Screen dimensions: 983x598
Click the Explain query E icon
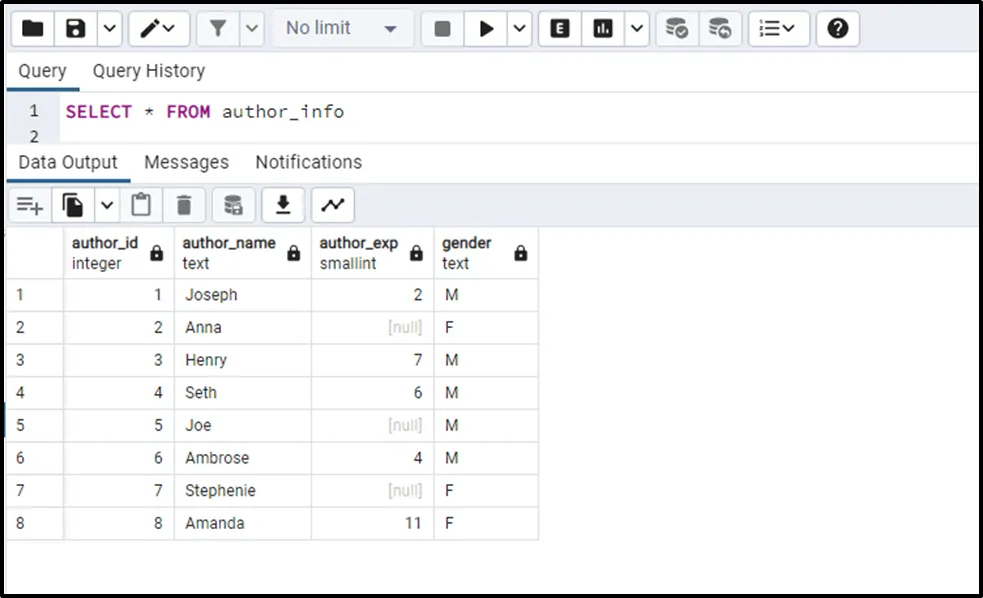point(560,29)
